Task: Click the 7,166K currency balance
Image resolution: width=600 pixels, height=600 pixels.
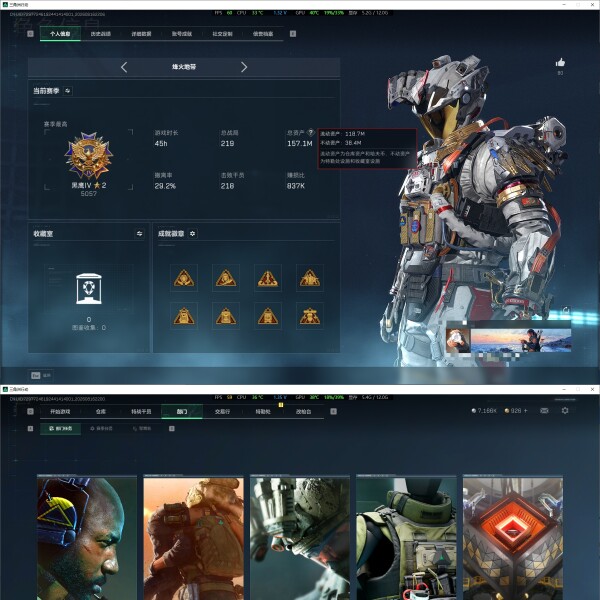Action: point(484,411)
